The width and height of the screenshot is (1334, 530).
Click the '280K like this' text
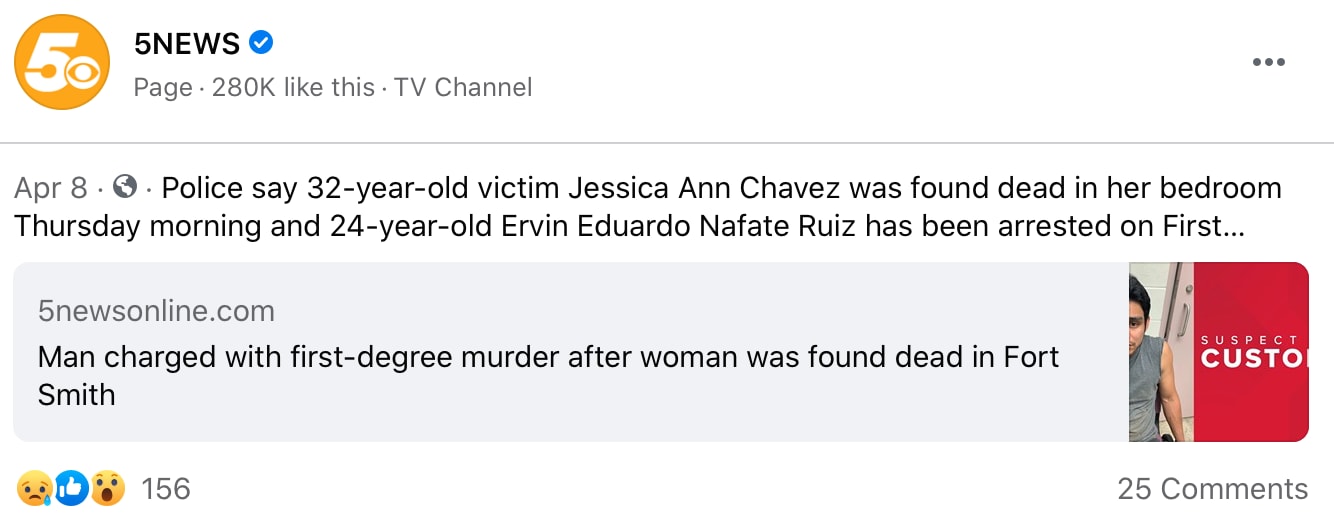pos(293,88)
